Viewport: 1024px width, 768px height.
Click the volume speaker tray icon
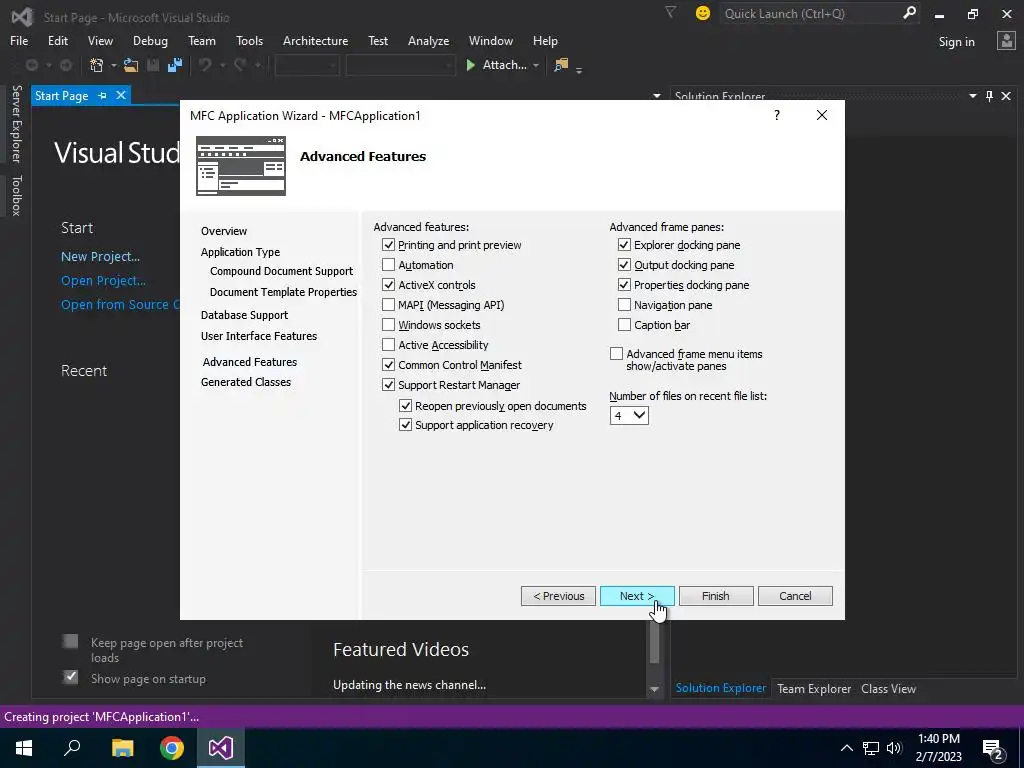[894, 748]
